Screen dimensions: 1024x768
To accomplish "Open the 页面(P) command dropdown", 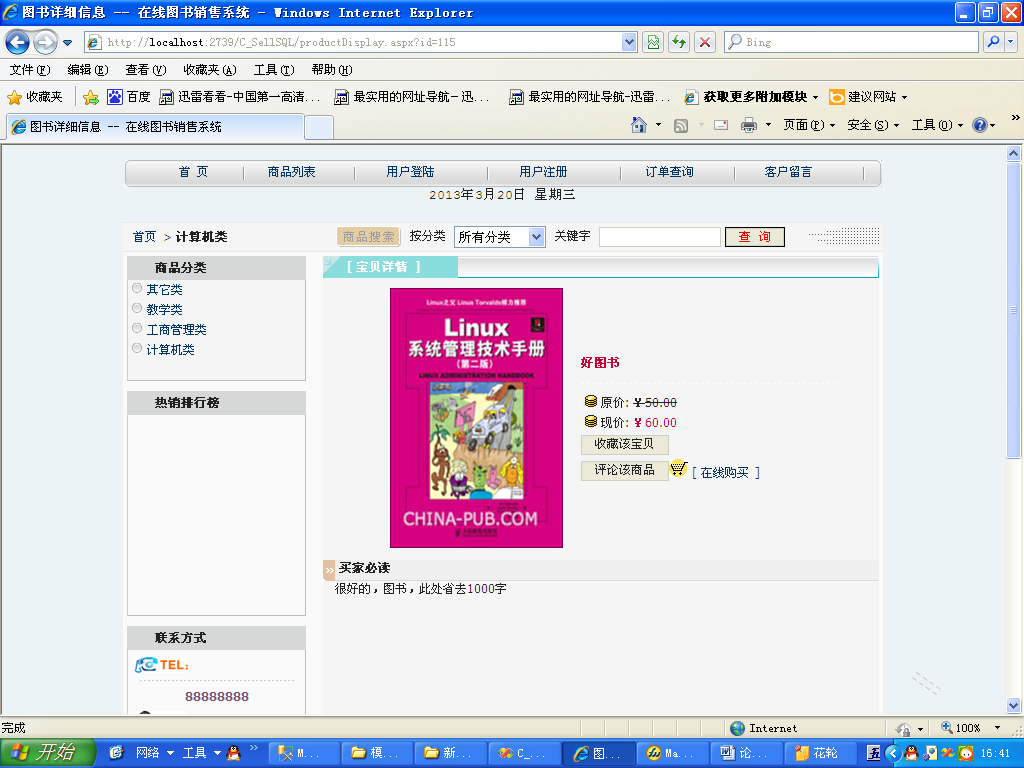I will tap(809, 125).
